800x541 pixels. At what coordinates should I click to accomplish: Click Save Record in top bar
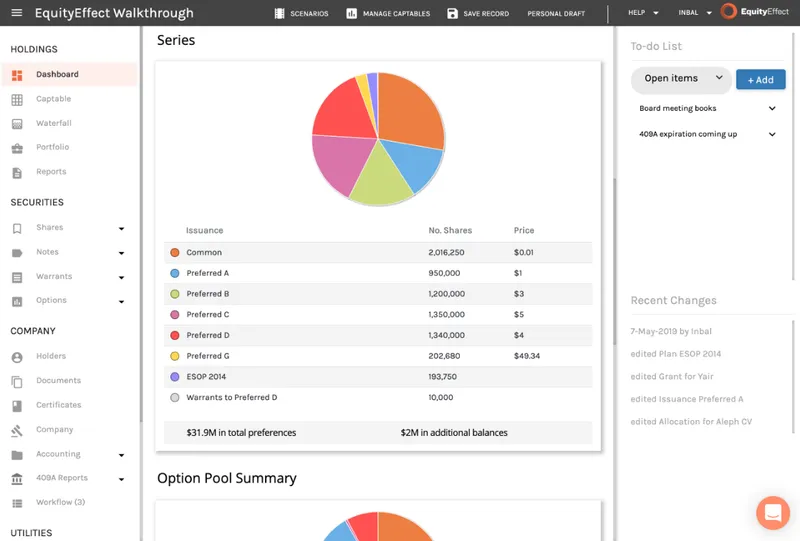tap(478, 13)
